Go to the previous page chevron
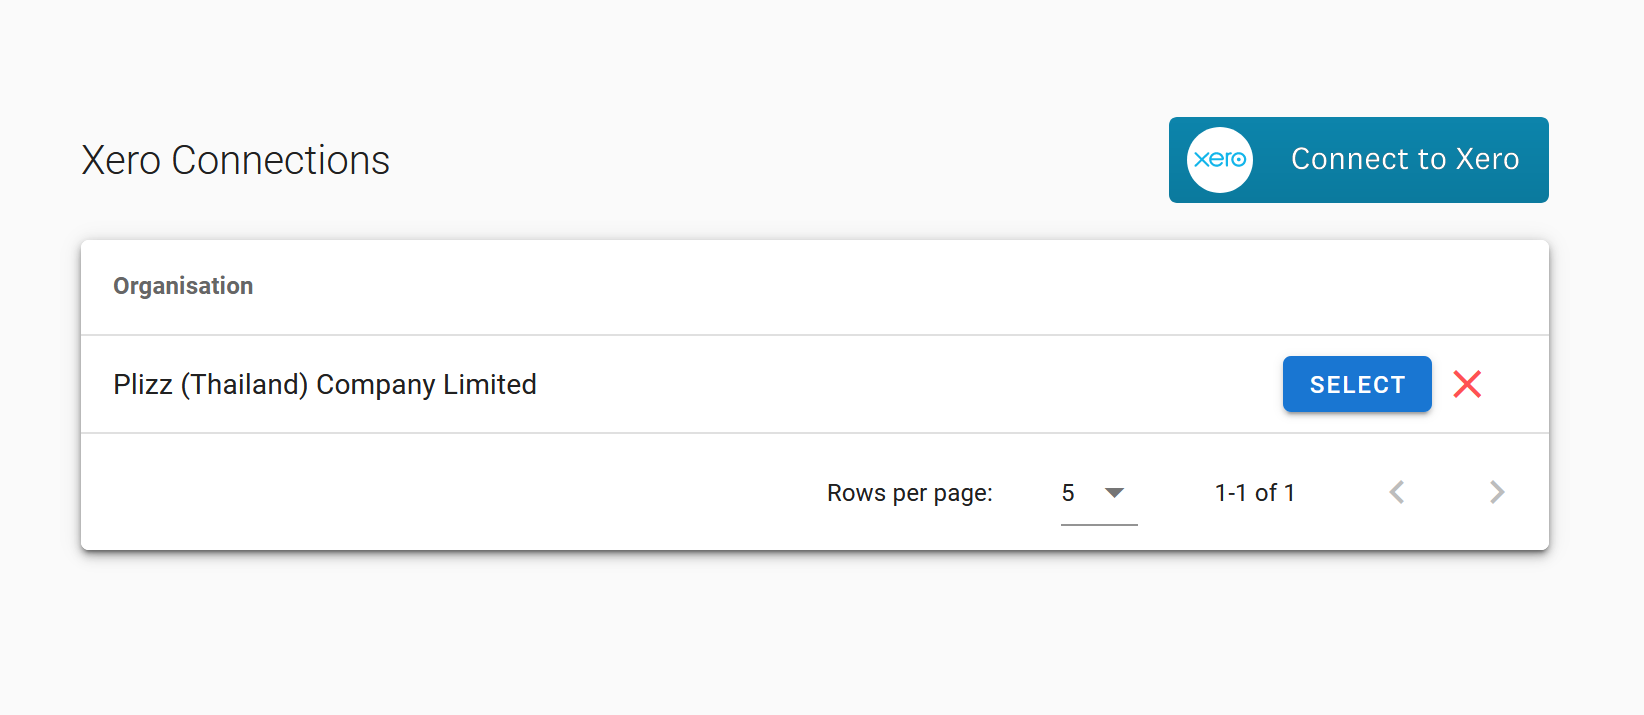This screenshot has height=715, width=1644. [x=1397, y=492]
